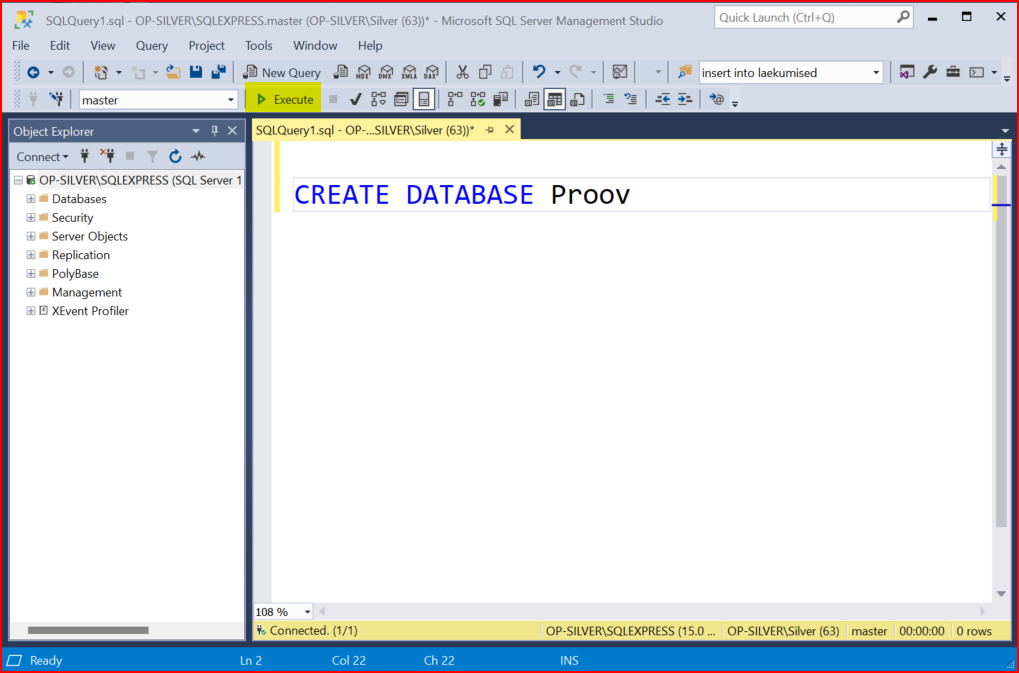Viewport: 1019px width, 673px height.
Task: Open the Undo history dropdown arrow
Action: tap(557, 72)
